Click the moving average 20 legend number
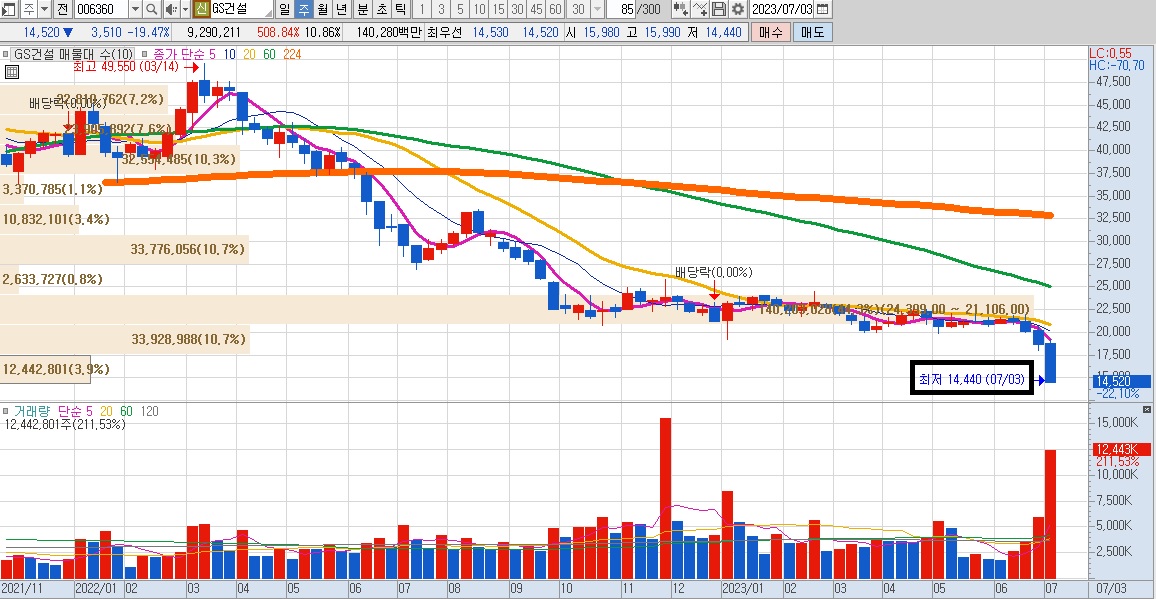This screenshot has height=599, width=1156. [x=248, y=54]
